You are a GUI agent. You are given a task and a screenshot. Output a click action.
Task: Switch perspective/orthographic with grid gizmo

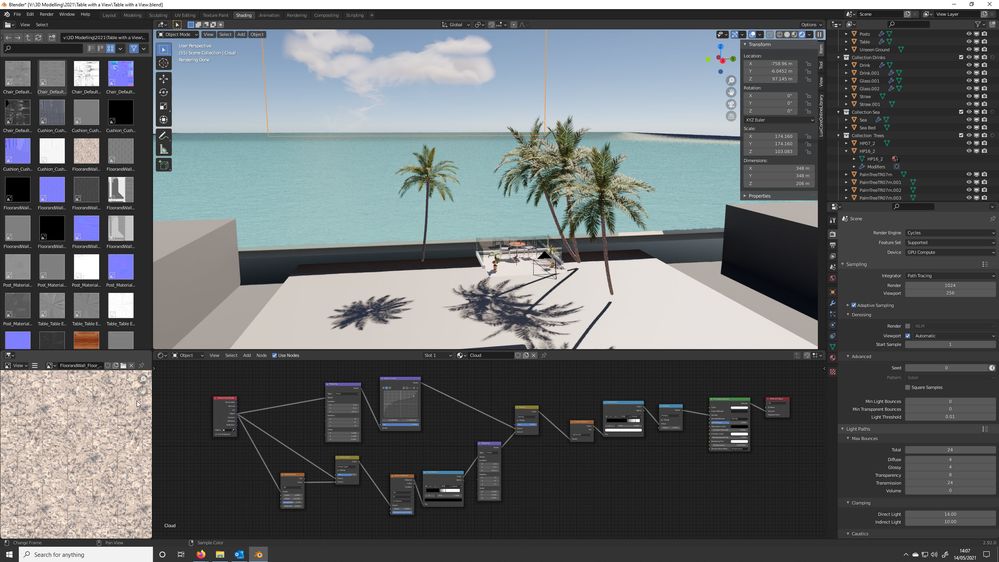[731, 116]
